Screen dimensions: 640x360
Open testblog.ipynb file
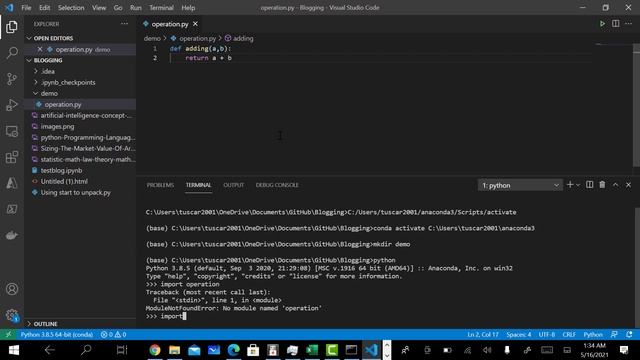tap(80, 170)
